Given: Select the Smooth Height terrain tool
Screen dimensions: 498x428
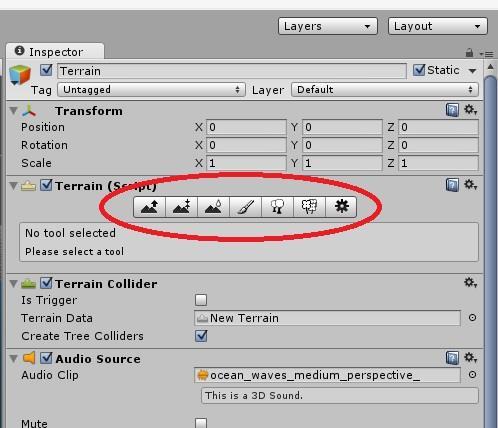Looking at the screenshot, I should tap(213, 207).
